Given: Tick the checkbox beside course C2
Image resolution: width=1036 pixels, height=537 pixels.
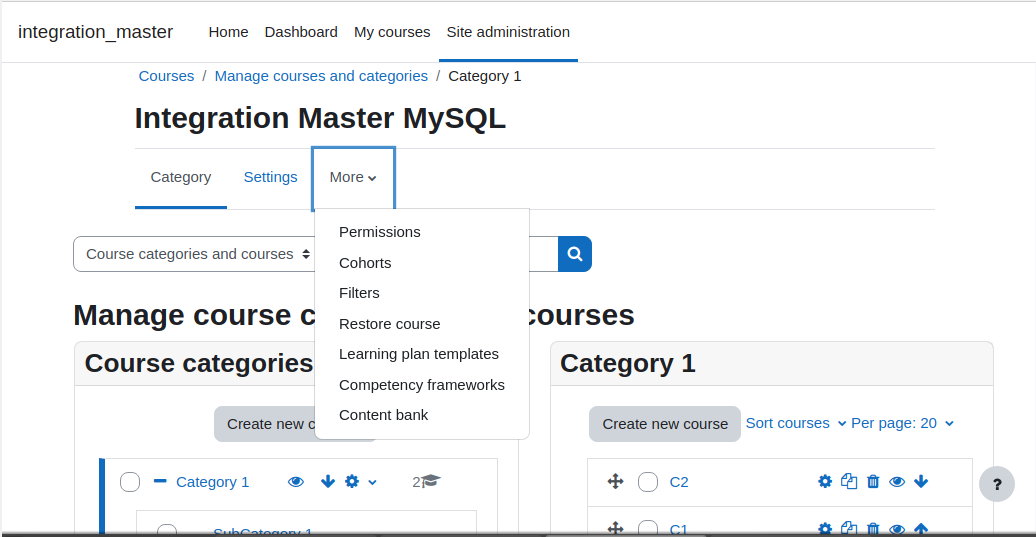Looking at the screenshot, I should click(x=648, y=482).
